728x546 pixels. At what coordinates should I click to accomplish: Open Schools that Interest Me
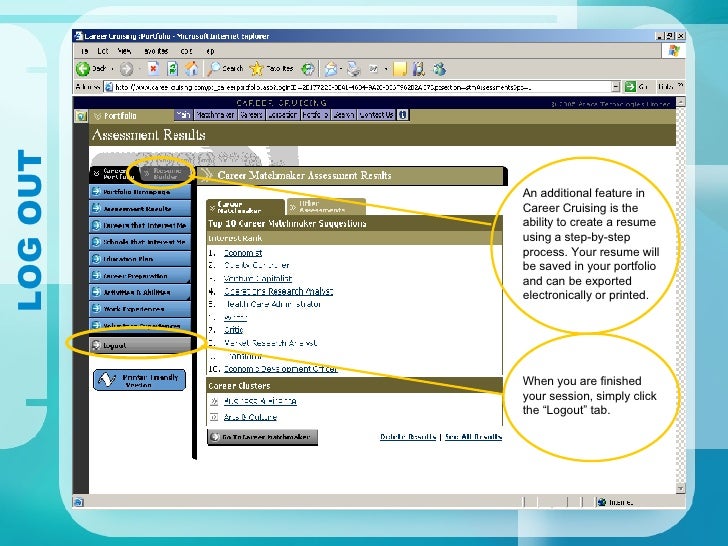[x=140, y=242]
